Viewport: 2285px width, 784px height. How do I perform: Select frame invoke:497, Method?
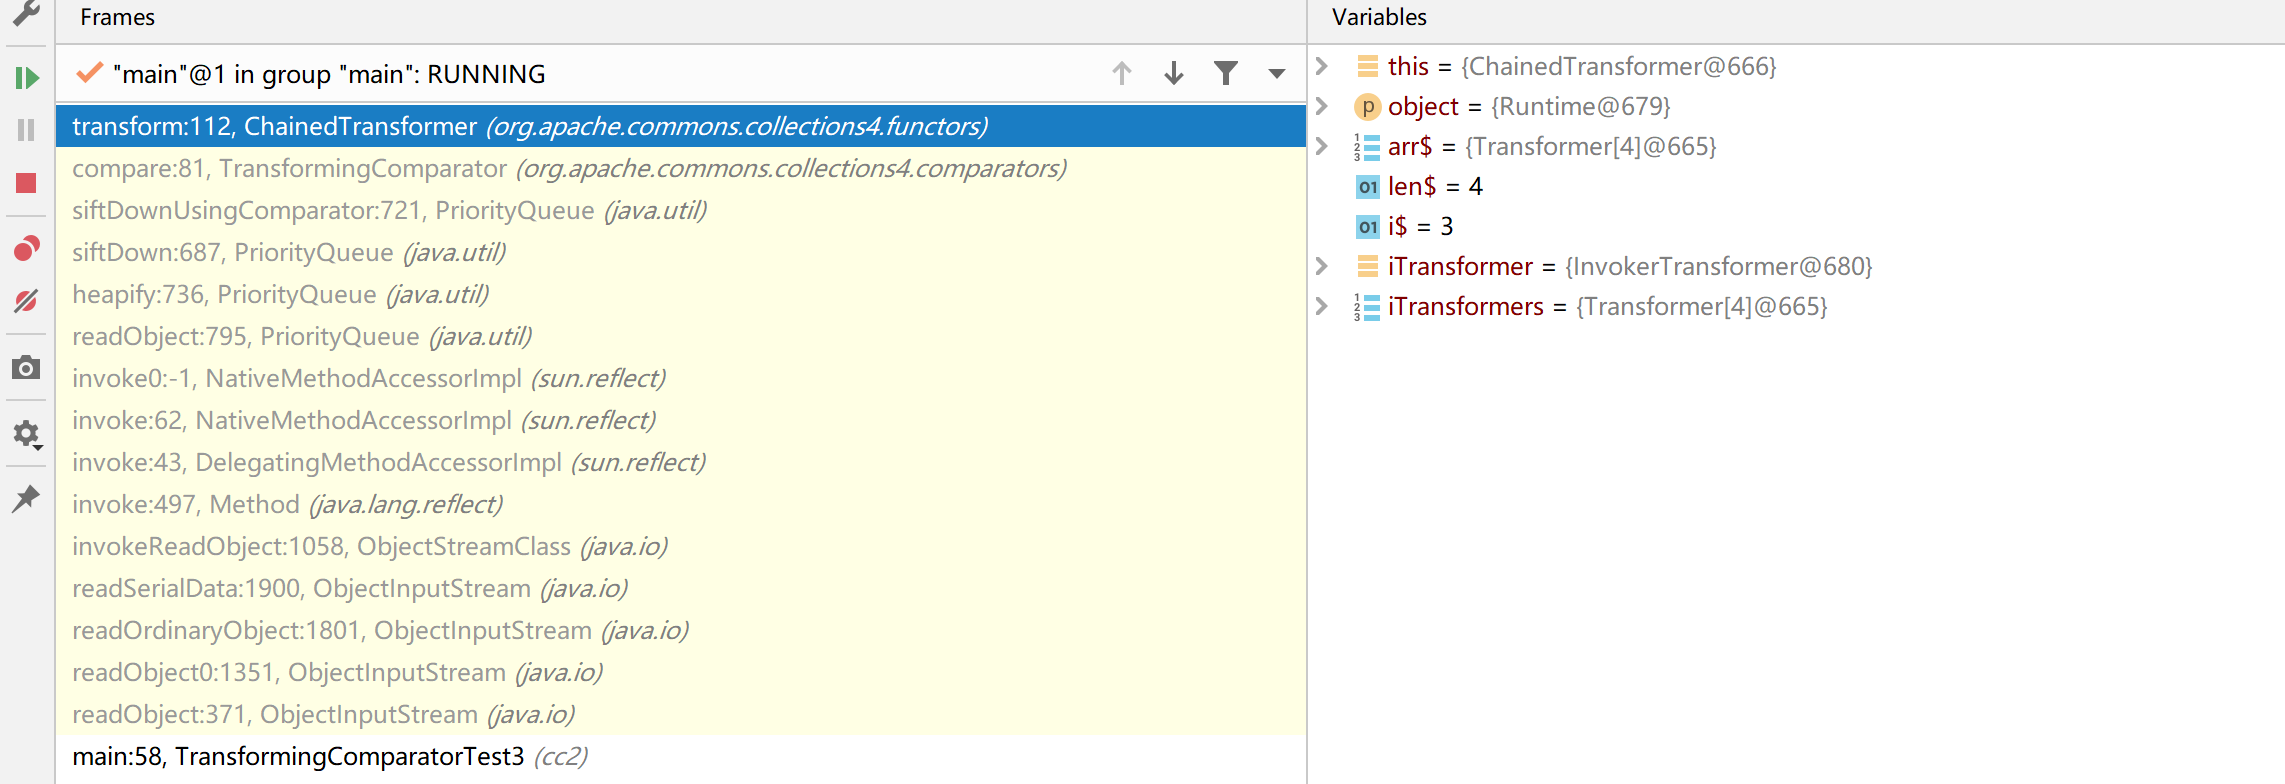(681, 504)
